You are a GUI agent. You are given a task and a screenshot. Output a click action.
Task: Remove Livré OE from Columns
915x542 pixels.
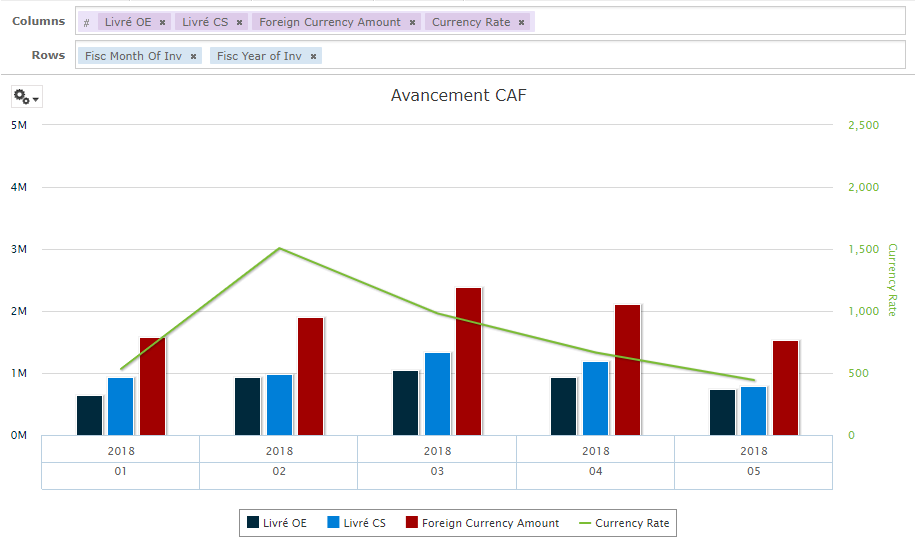(162, 23)
